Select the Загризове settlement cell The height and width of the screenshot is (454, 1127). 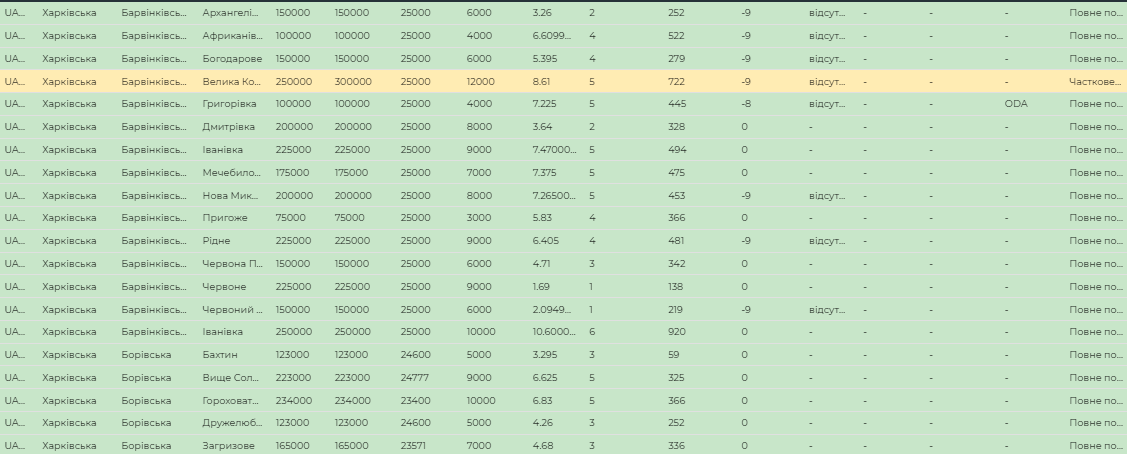[228, 446]
